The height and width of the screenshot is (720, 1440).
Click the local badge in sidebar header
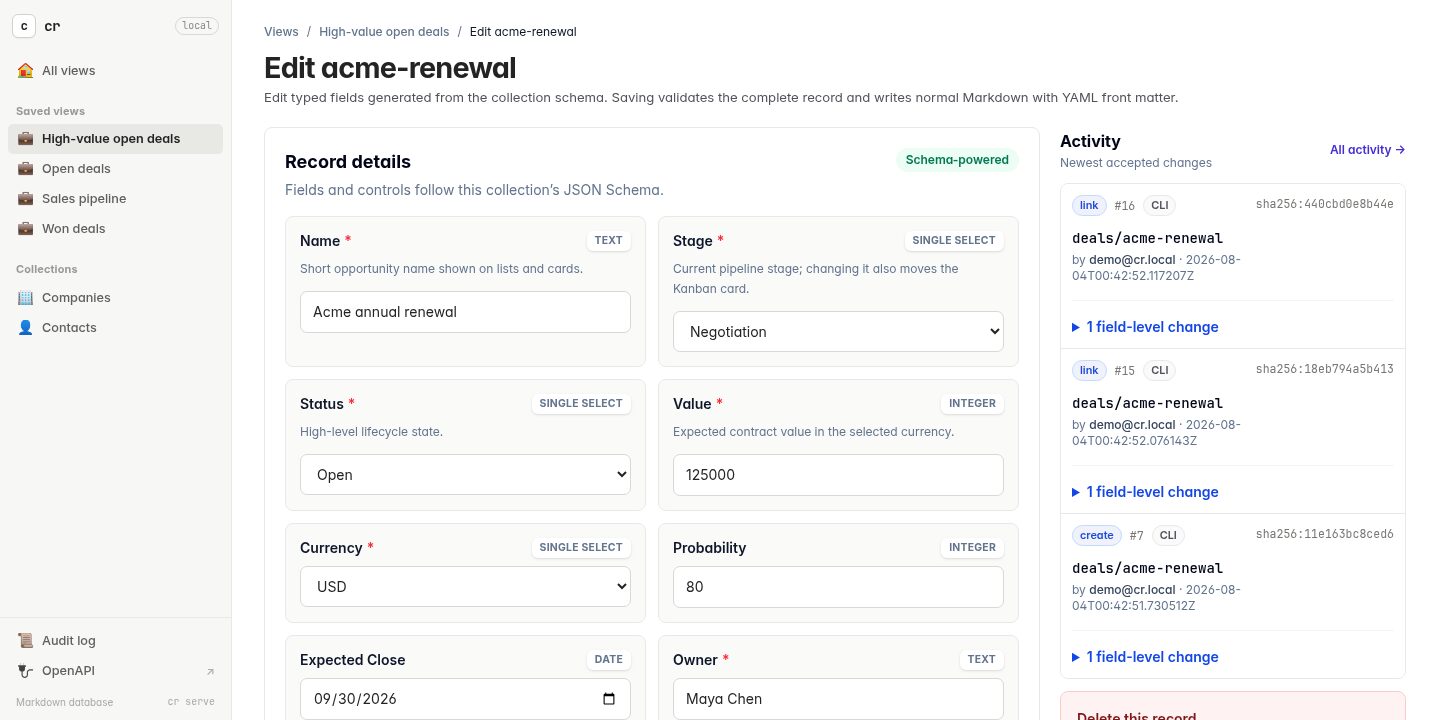(x=197, y=26)
